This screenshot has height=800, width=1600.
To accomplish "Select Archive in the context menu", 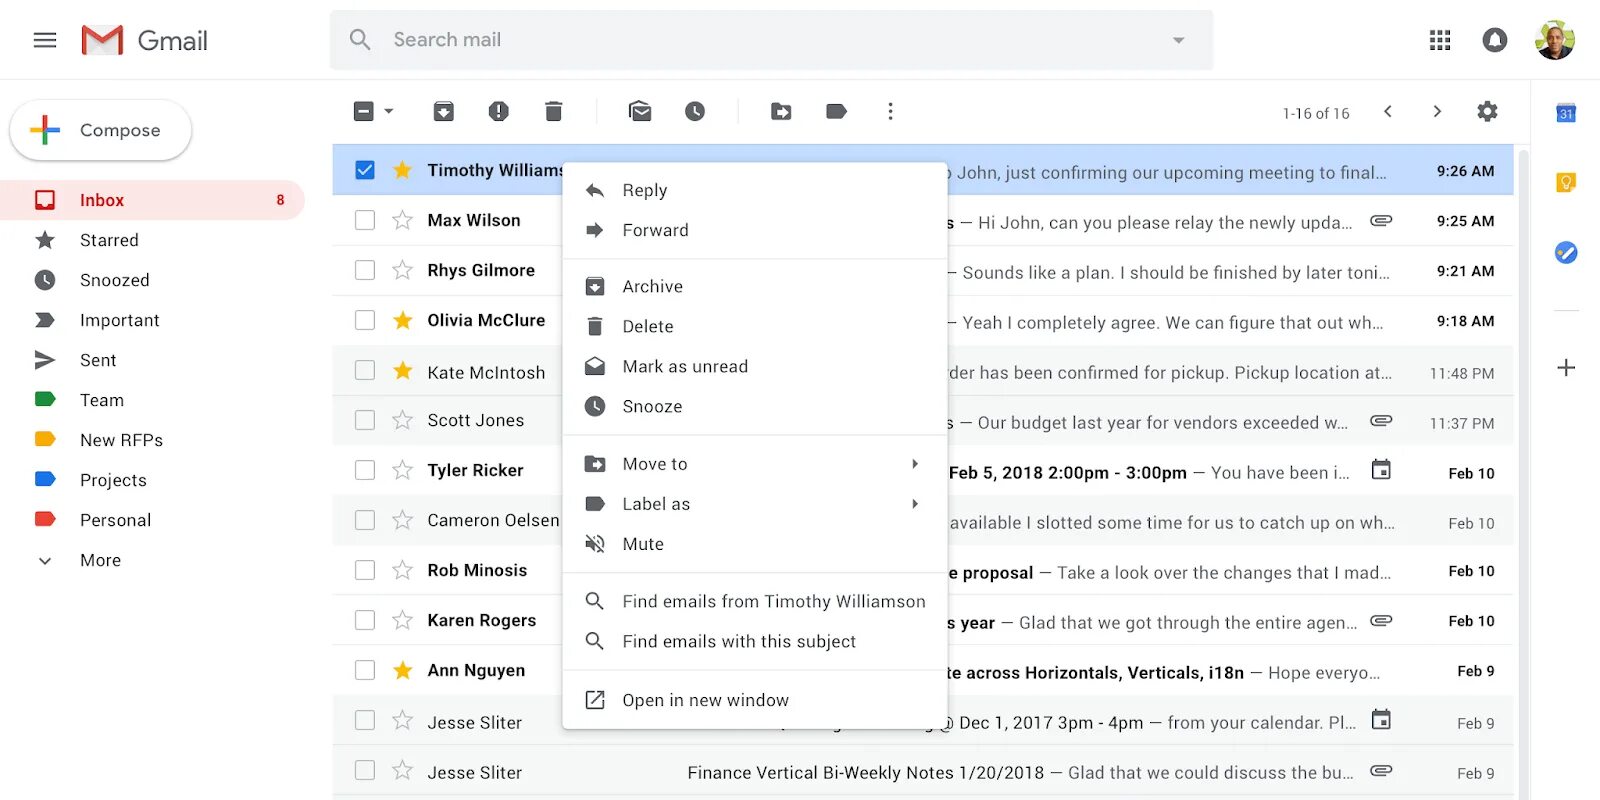I will [x=755, y=286].
